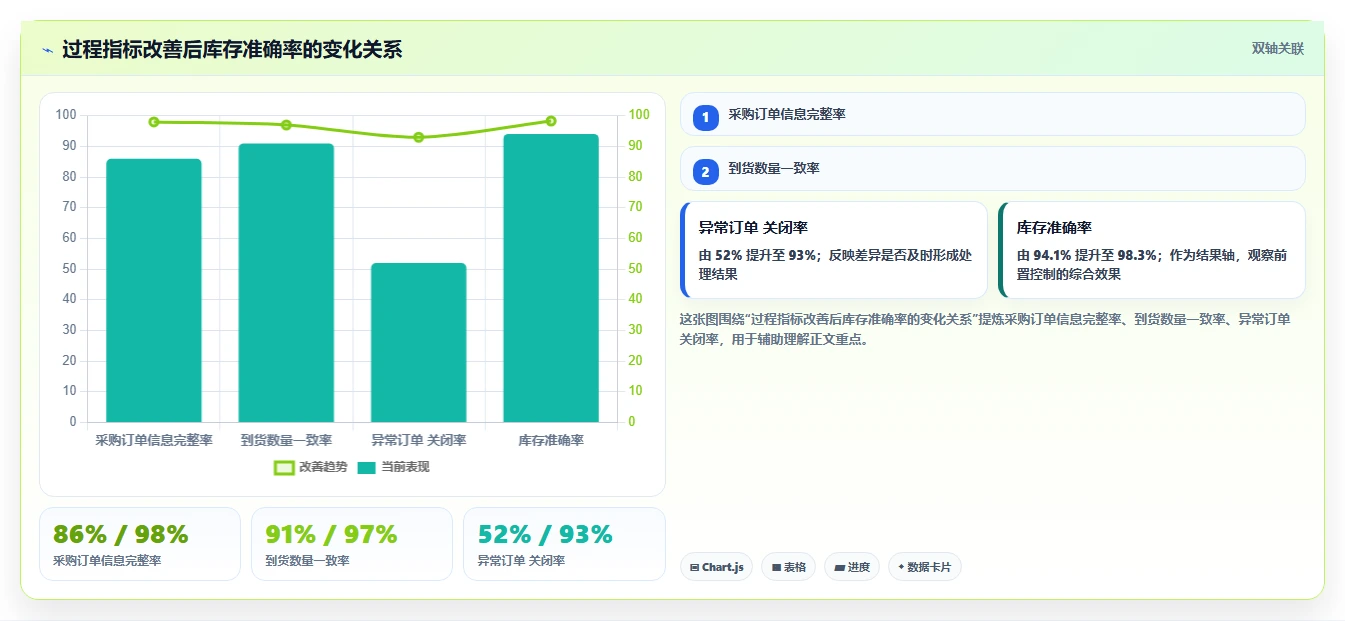Click the teal 当前表现 legend swatch
The height and width of the screenshot is (621, 1345).
(367, 467)
